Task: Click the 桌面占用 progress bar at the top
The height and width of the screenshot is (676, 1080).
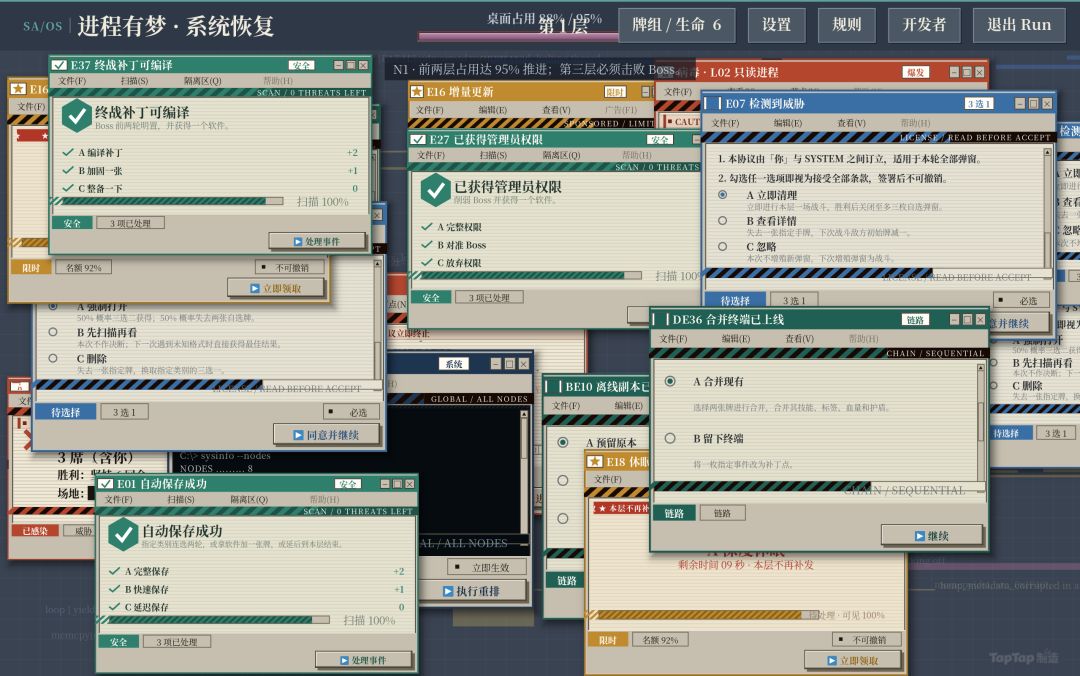Action: point(519,36)
